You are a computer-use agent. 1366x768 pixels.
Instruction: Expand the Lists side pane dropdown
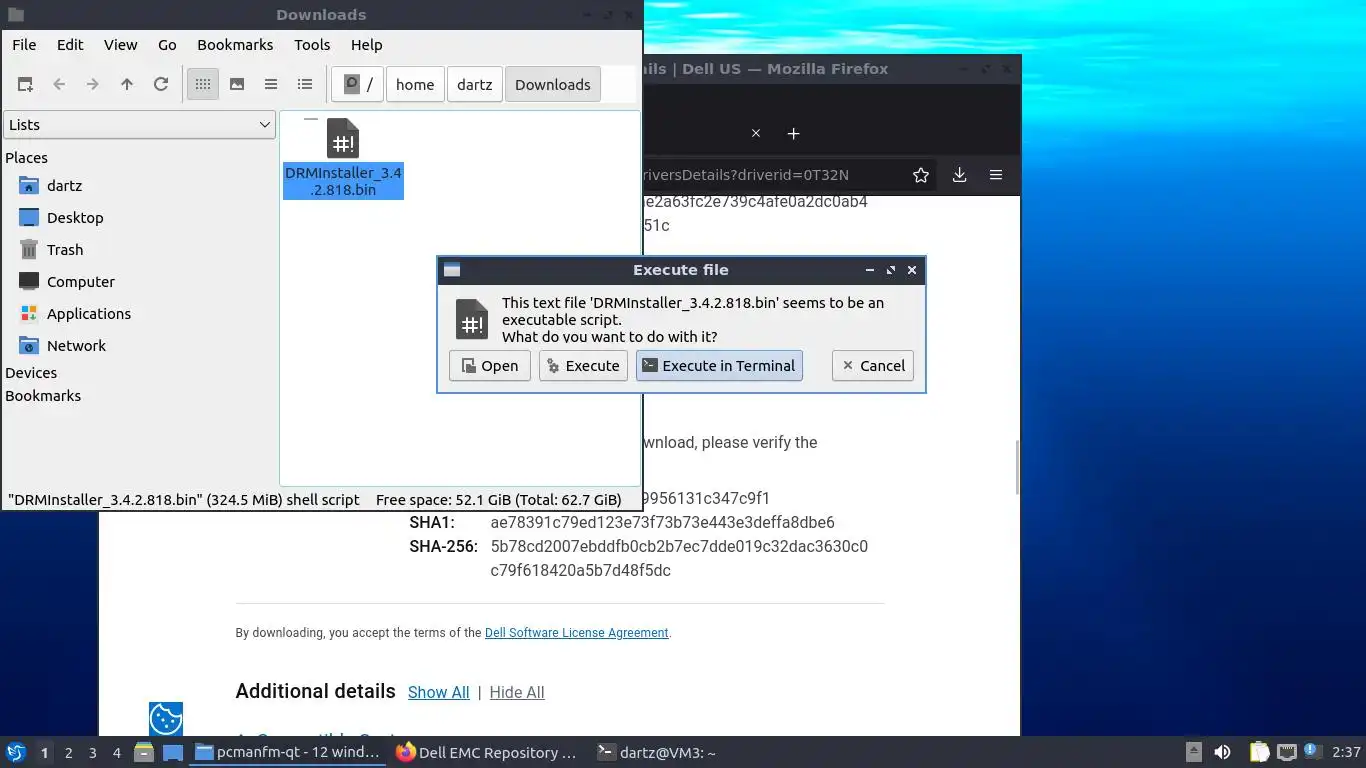[x=139, y=125]
